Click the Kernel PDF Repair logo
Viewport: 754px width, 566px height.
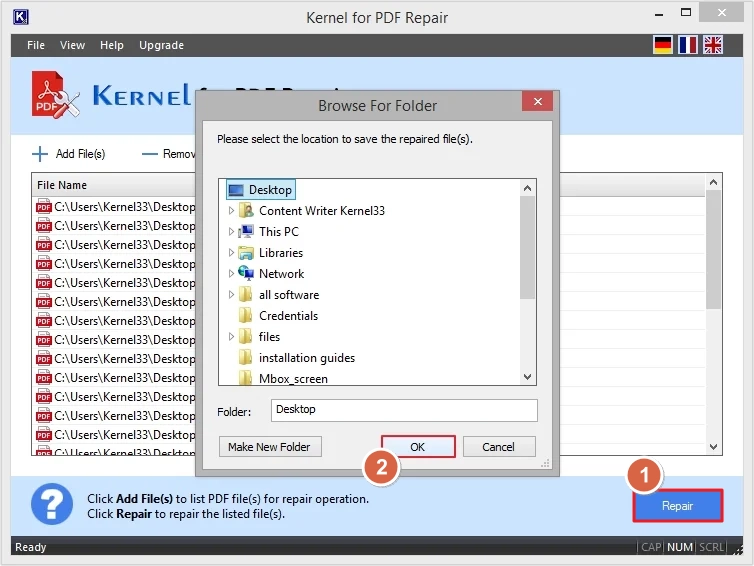click(55, 95)
